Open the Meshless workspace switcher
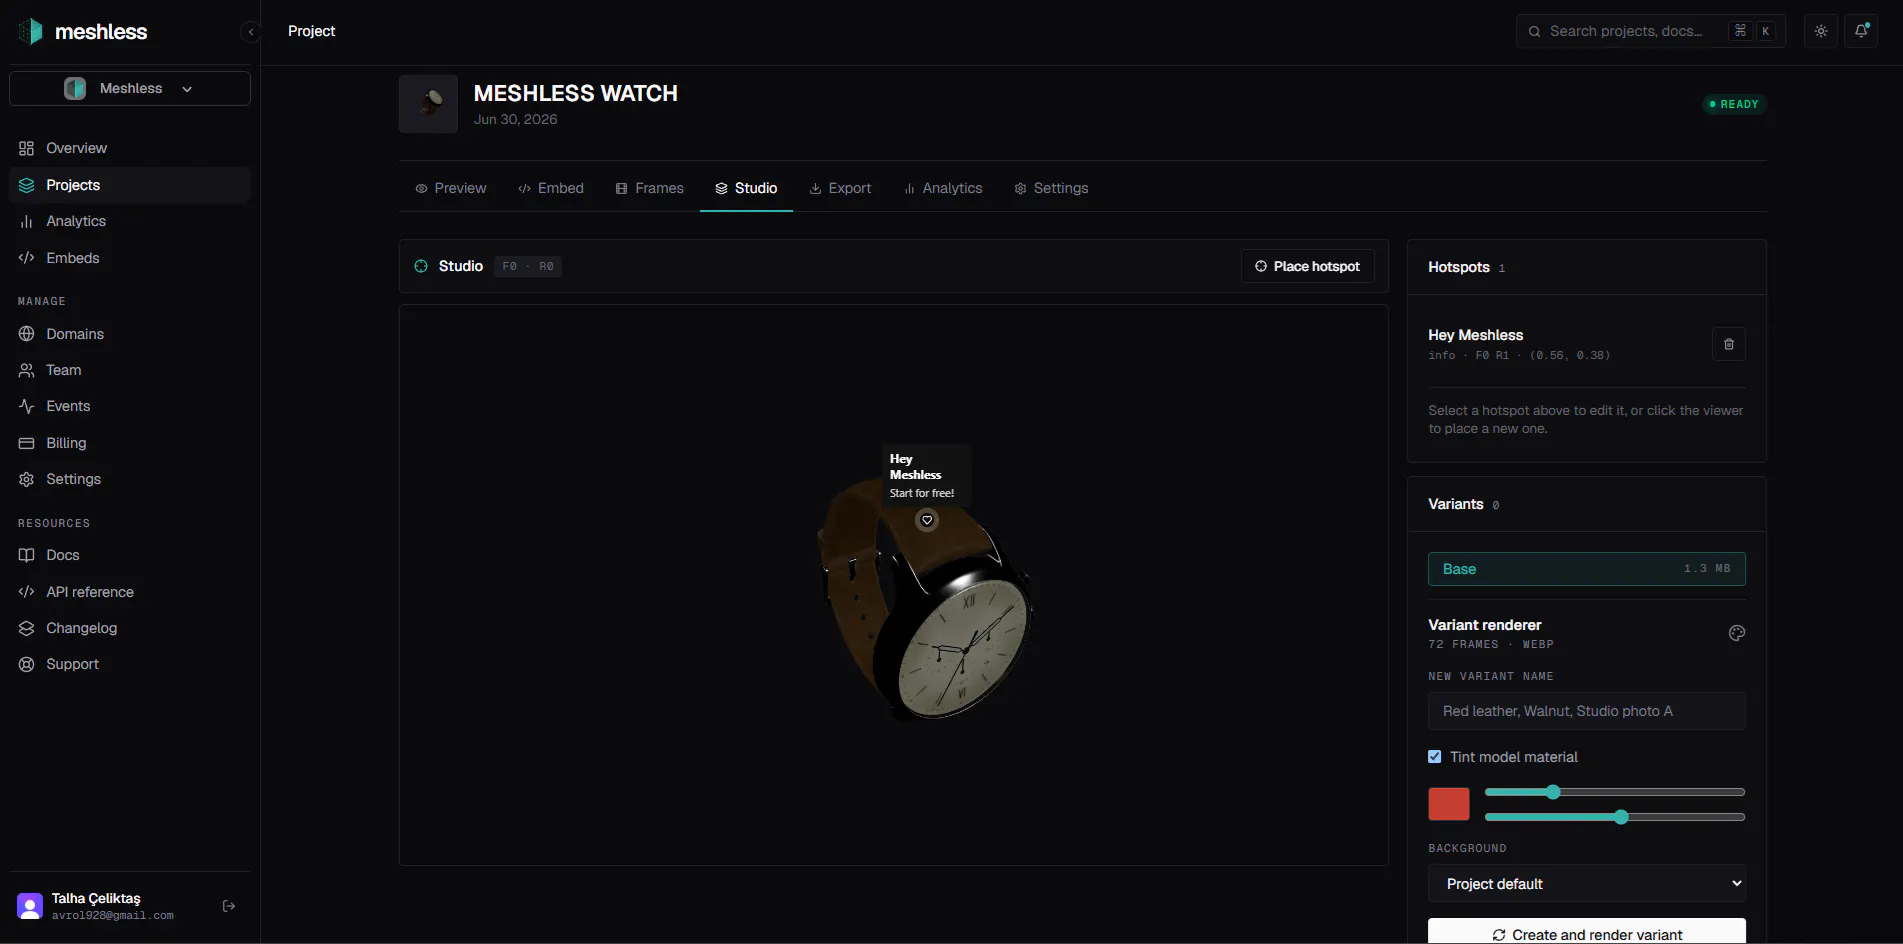This screenshot has width=1903, height=944. tap(130, 88)
